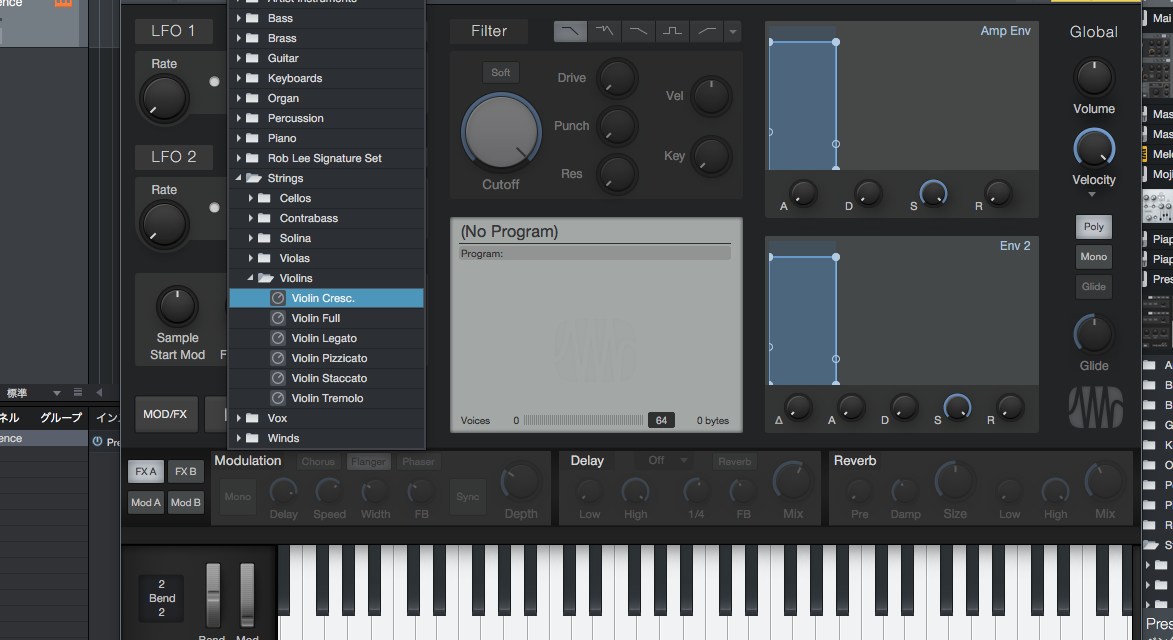
Task: Expand the Organ folder
Action: click(239, 98)
